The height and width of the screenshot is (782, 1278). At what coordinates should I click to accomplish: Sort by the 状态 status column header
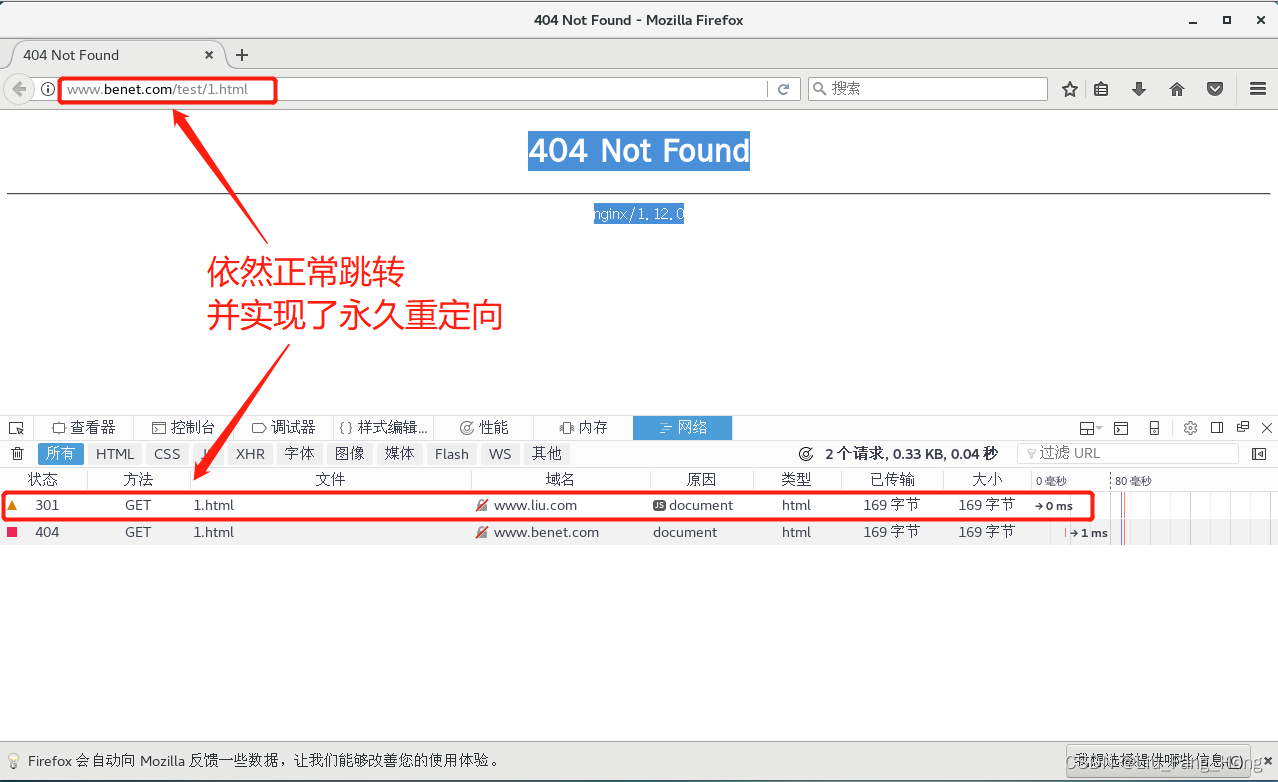pos(43,480)
